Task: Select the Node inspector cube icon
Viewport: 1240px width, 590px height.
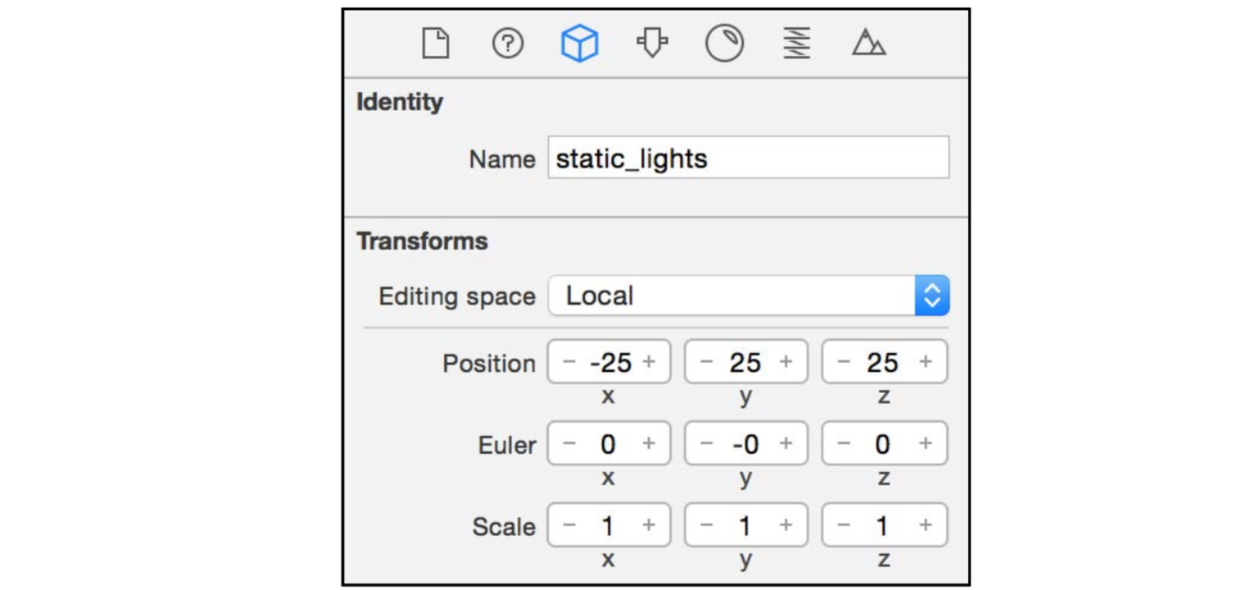Action: coord(580,44)
